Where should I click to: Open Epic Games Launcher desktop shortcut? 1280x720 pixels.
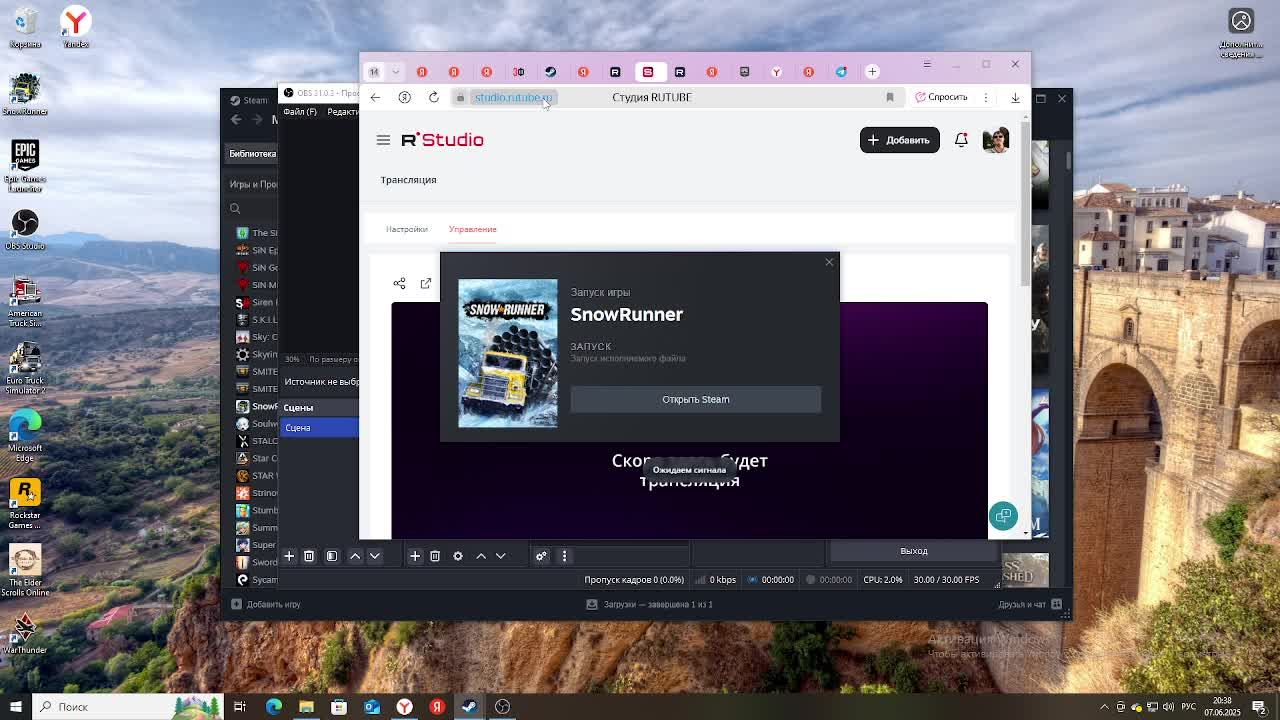[x=25, y=164]
